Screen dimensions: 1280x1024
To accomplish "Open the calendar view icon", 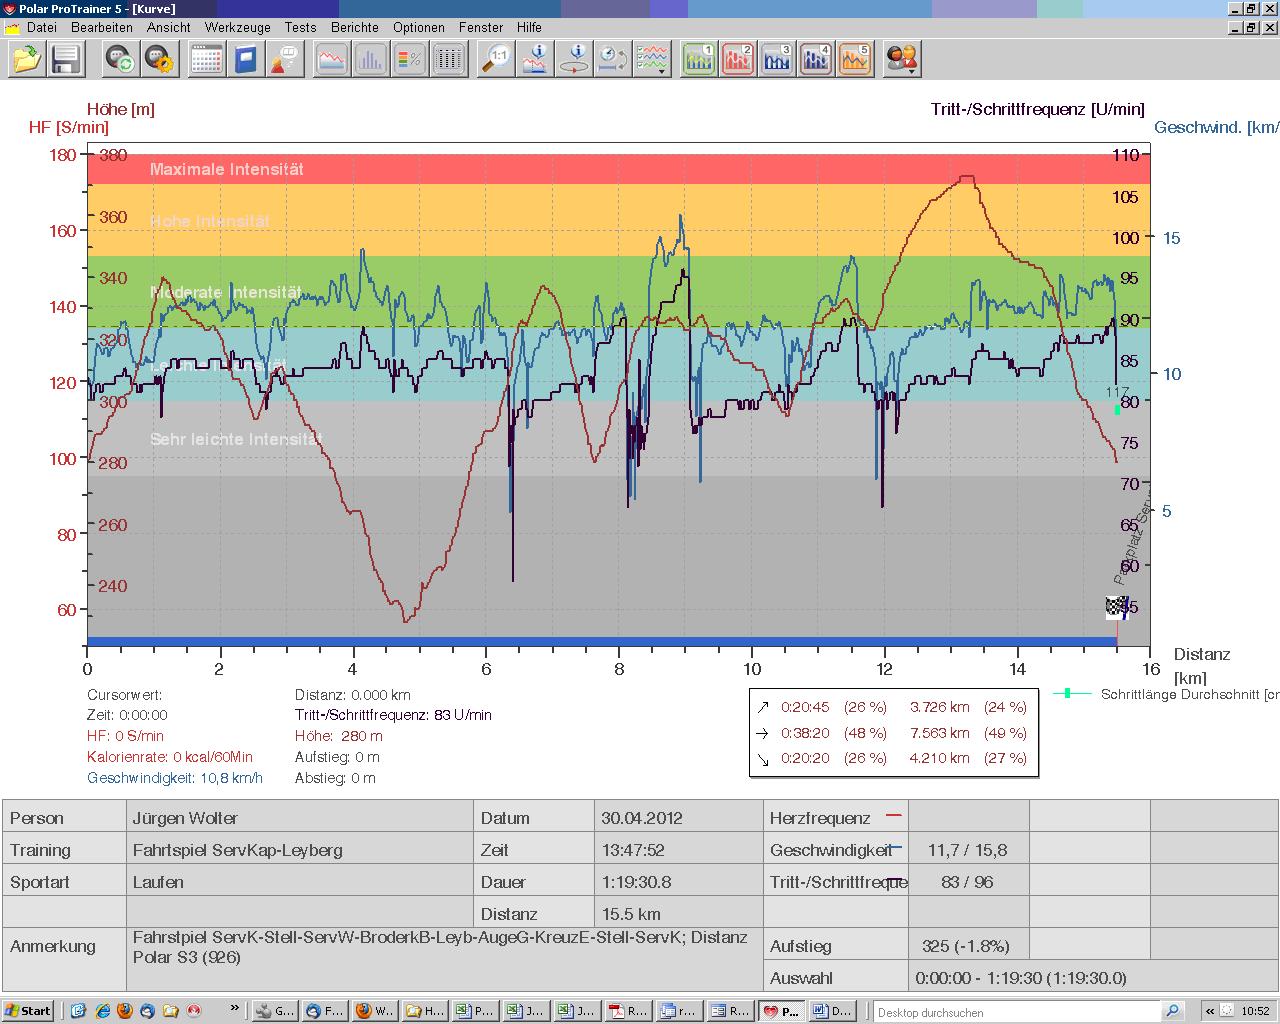I will pyautogui.click(x=206, y=59).
